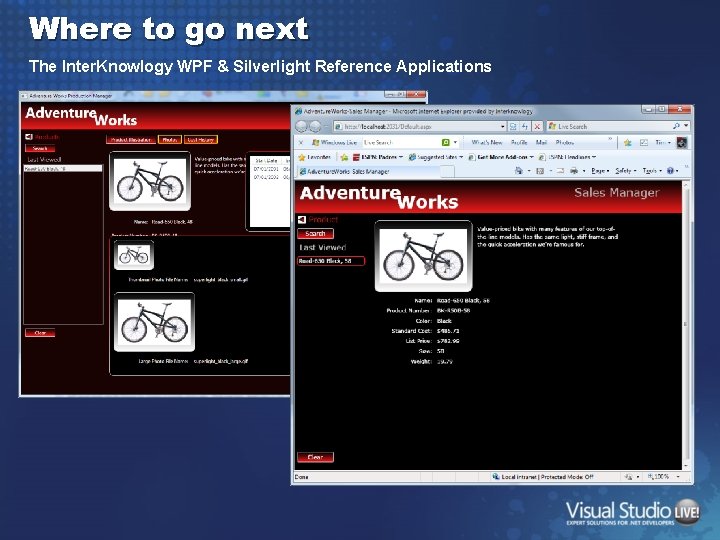This screenshot has height=540, width=720.
Task: Click the vertical scrollbar in the browser window
Action: coord(686,324)
